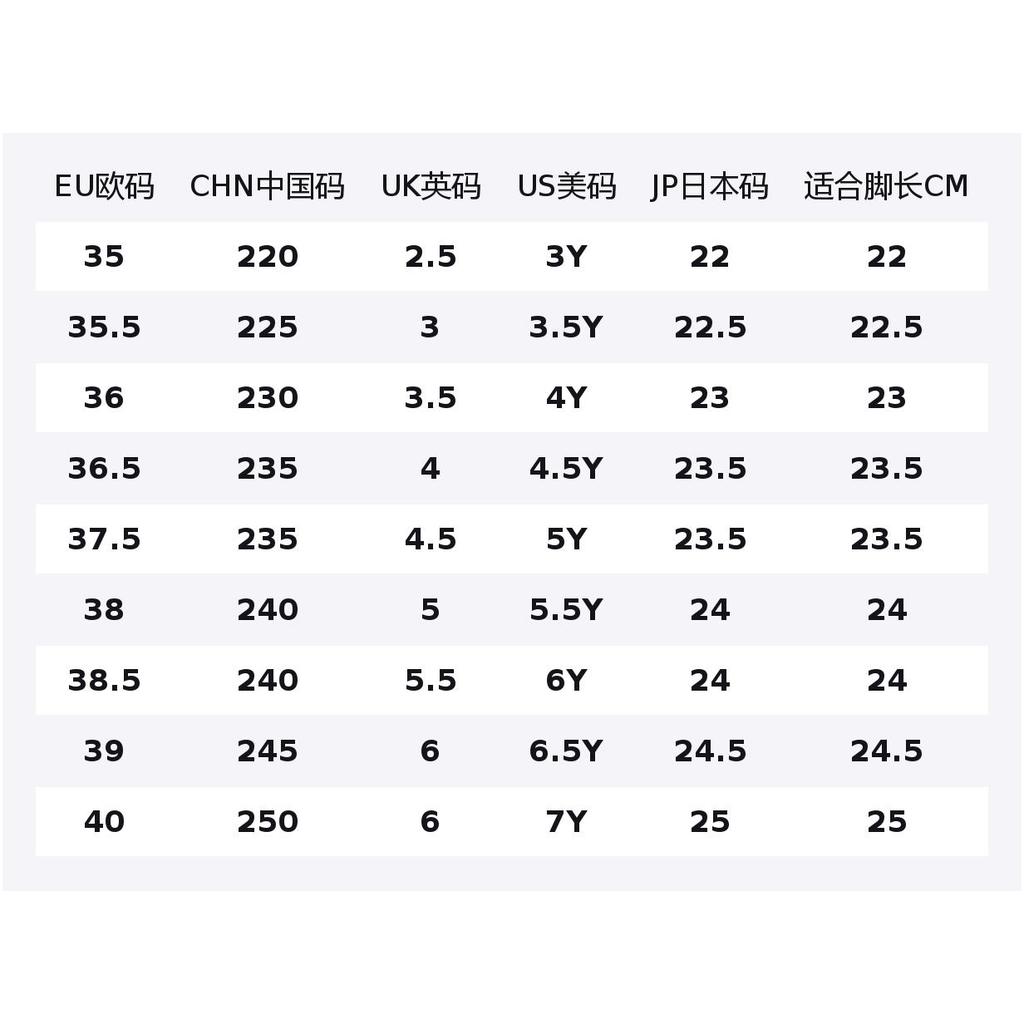Click UK size 2.5 cell
This screenshot has width=1024, height=1024.
(x=430, y=257)
